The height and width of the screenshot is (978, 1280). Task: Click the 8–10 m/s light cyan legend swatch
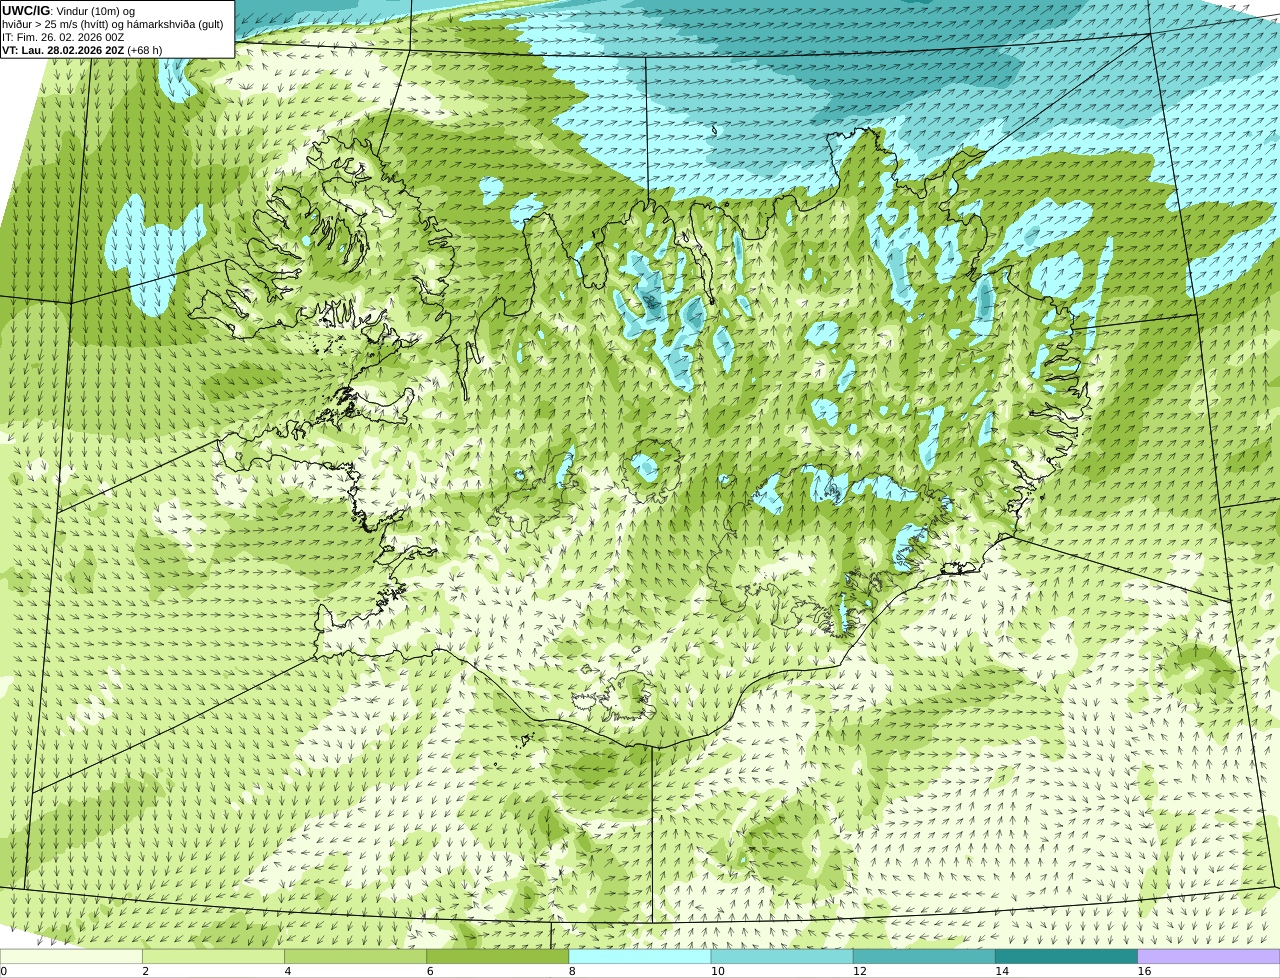pyautogui.click(x=640, y=956)
